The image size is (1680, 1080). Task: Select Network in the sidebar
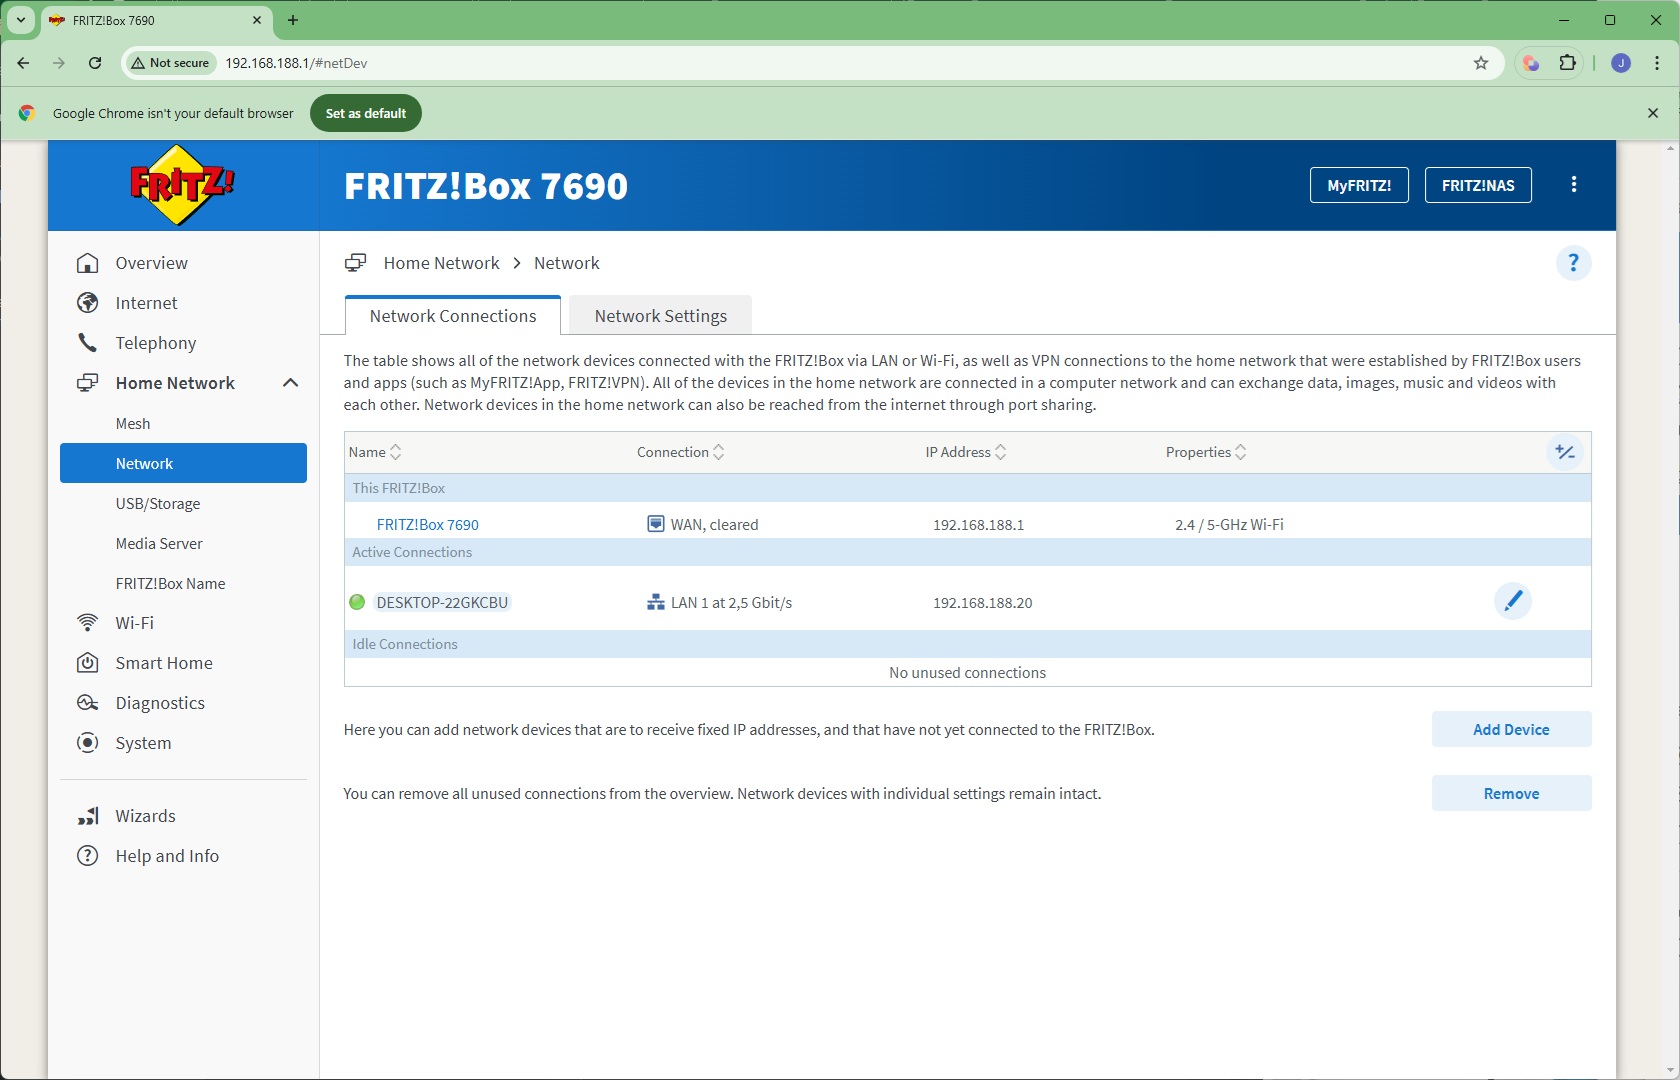(x=183, y=463)
